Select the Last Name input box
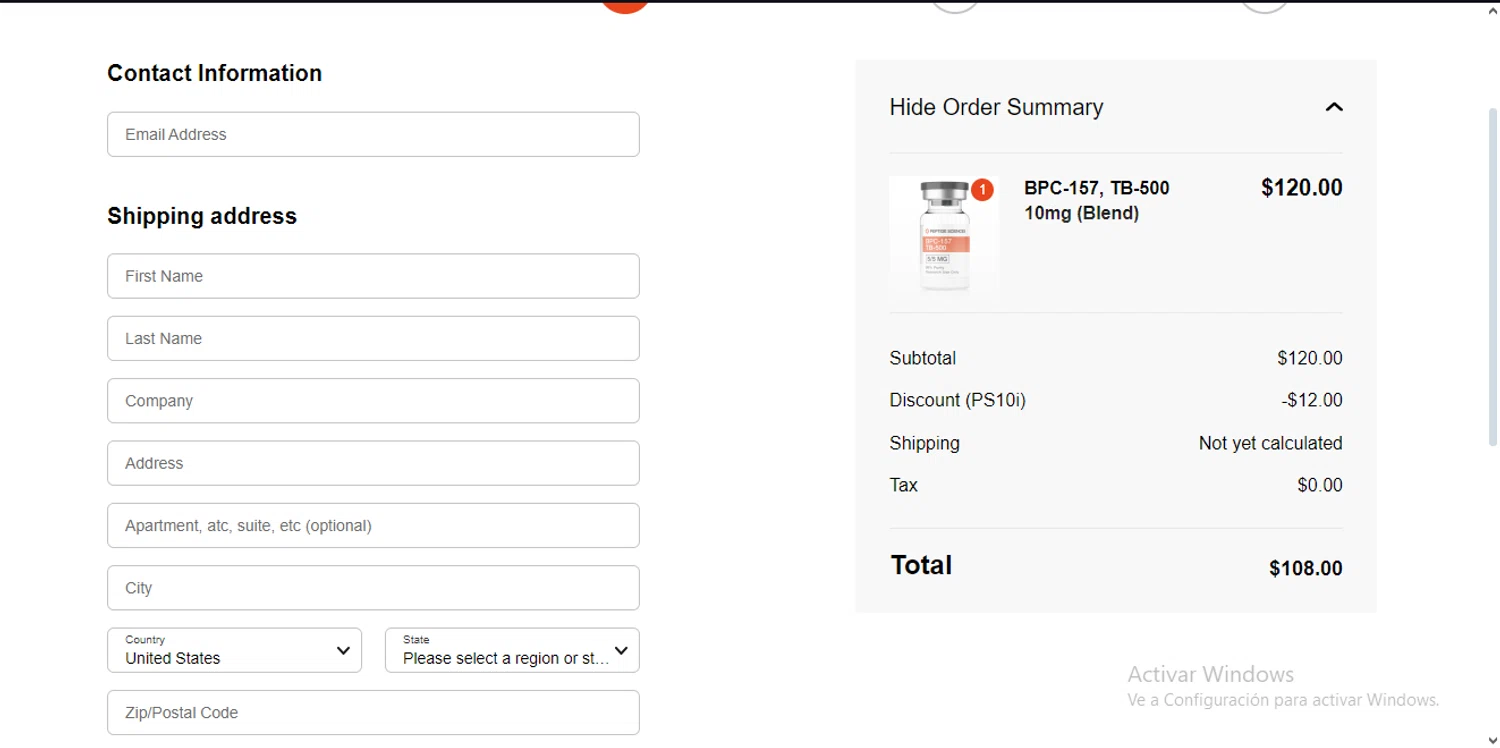This screenshot has width=1500, height=748. pyautogui.click(x=373, y=338)
